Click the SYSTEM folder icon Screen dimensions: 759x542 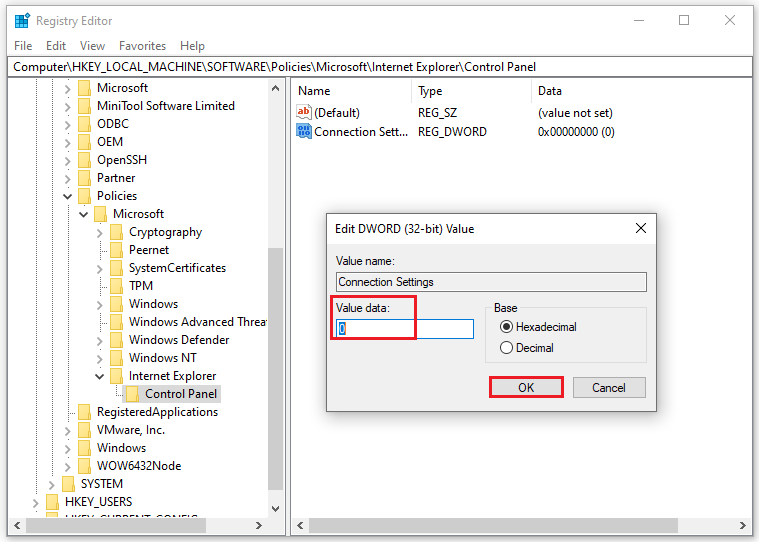click(x=68, y=484)
